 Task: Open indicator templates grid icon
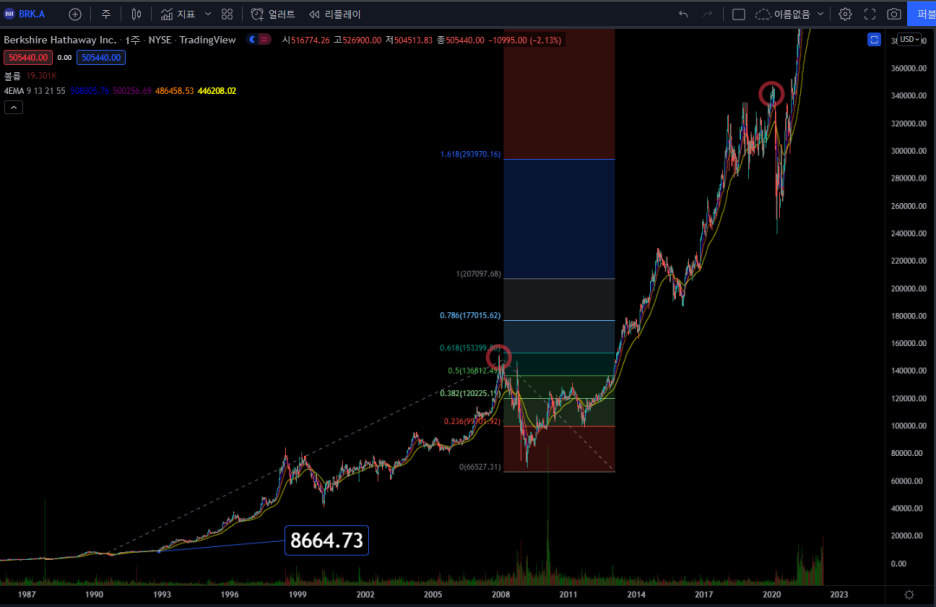227,14
